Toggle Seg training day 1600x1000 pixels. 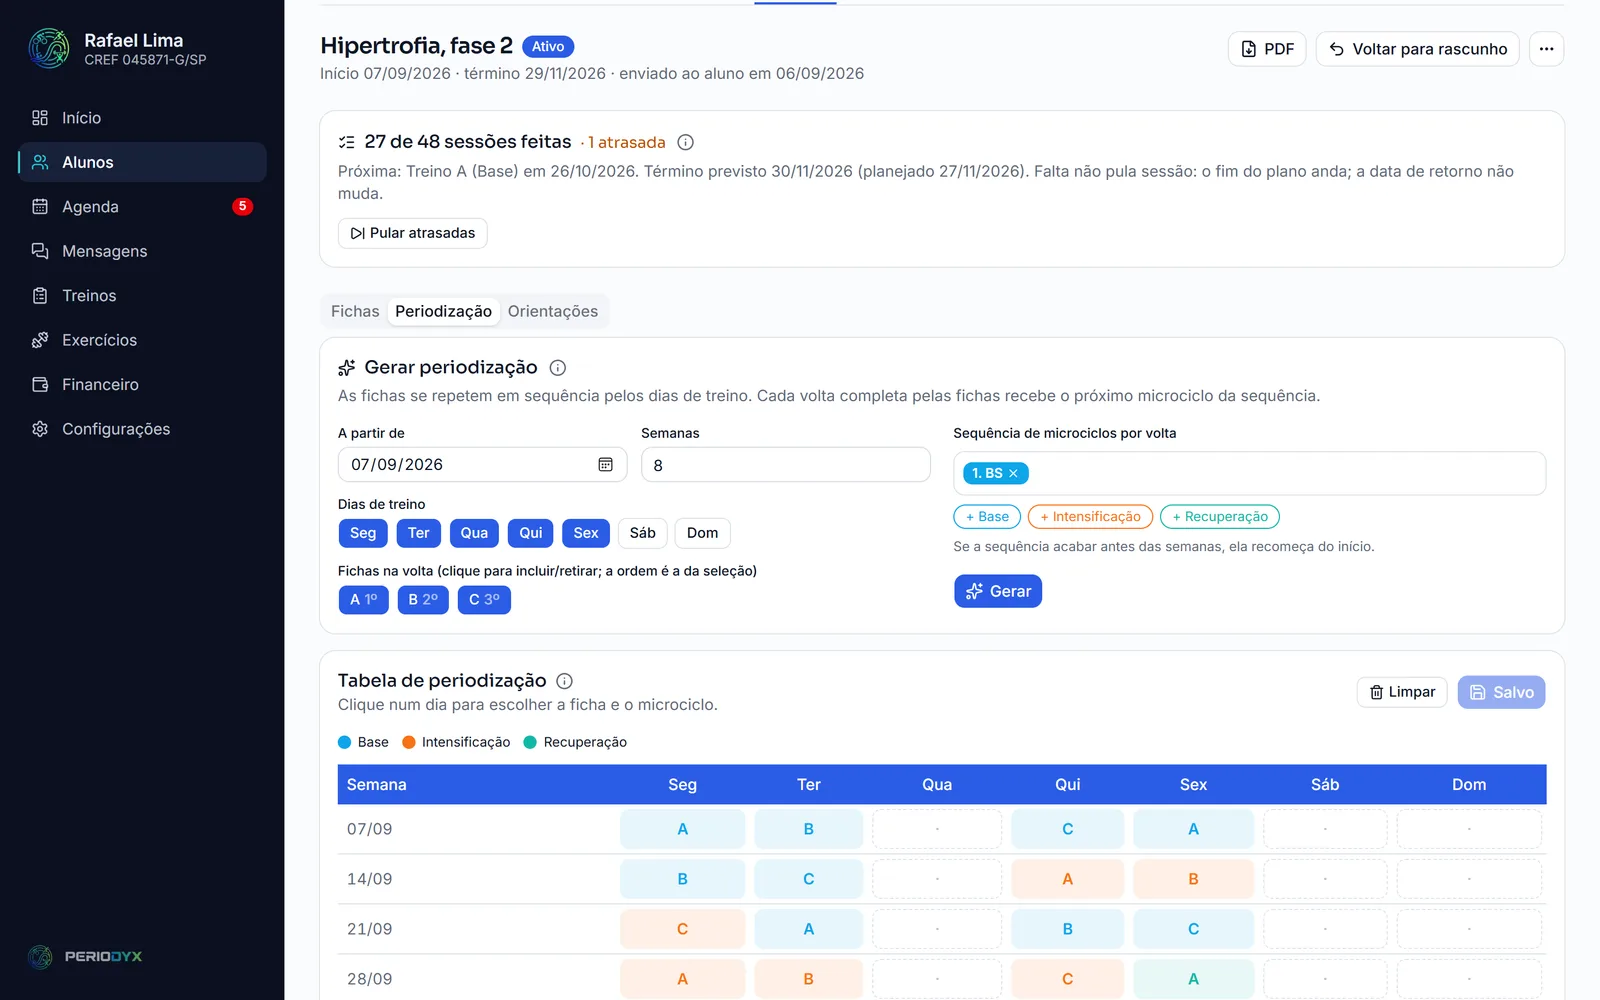(363, 533)
